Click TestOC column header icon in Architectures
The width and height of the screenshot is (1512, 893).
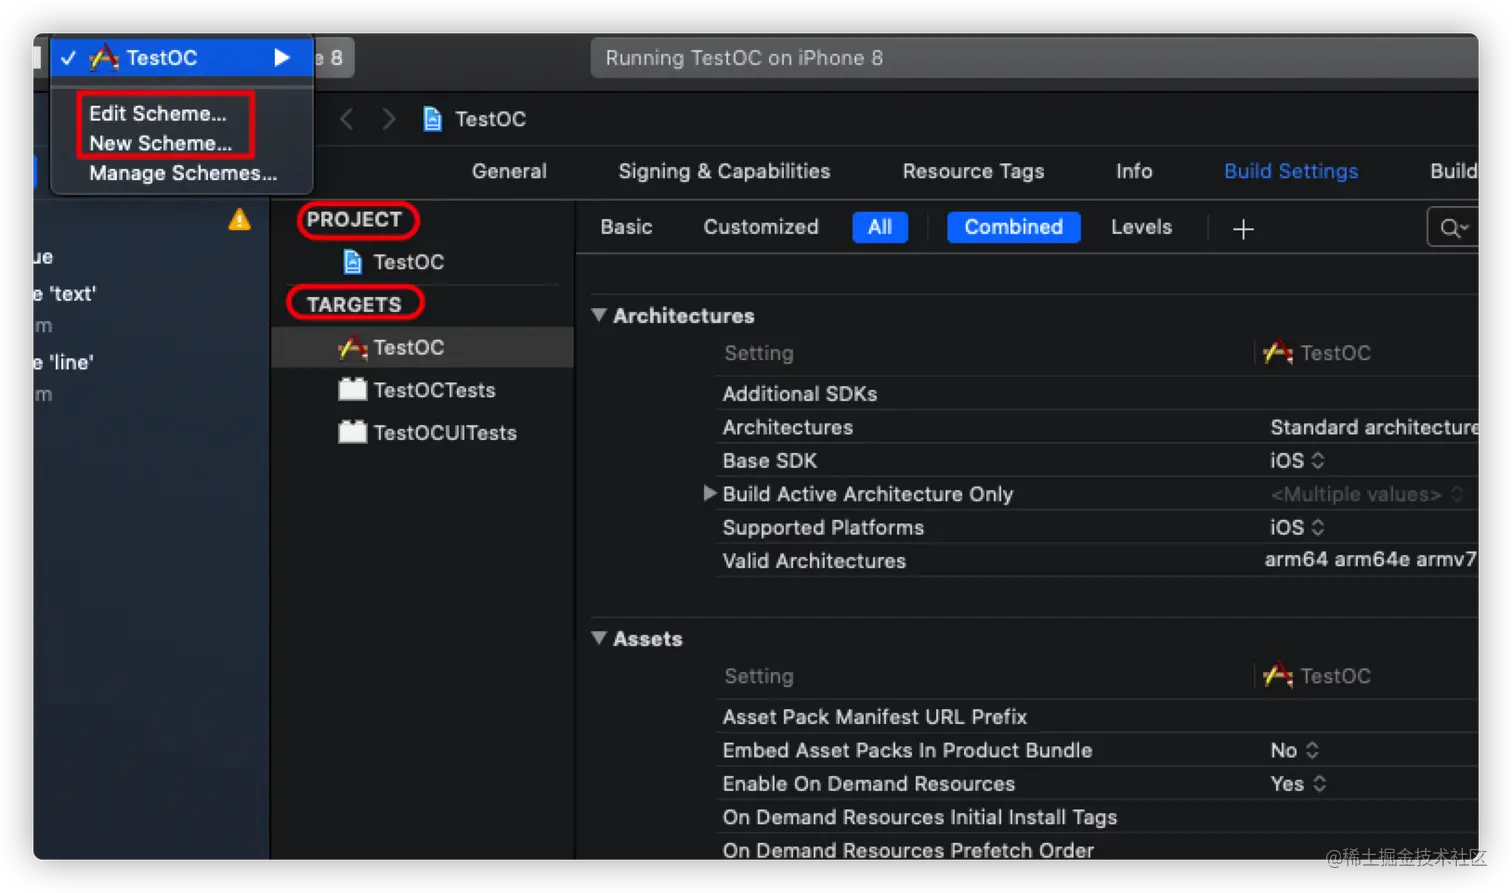click(1277, 352)
